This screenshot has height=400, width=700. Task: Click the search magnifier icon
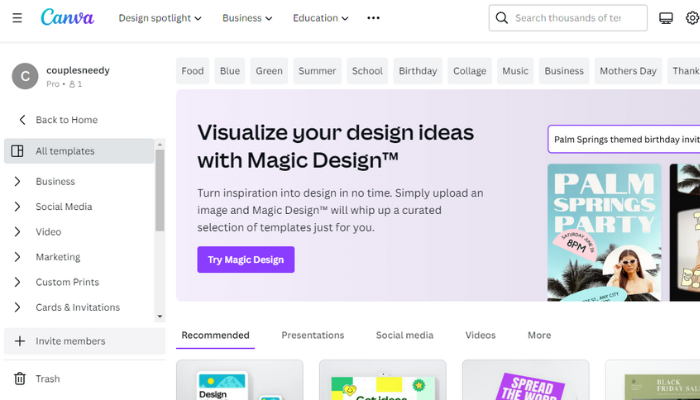click(x=502, y=18)
